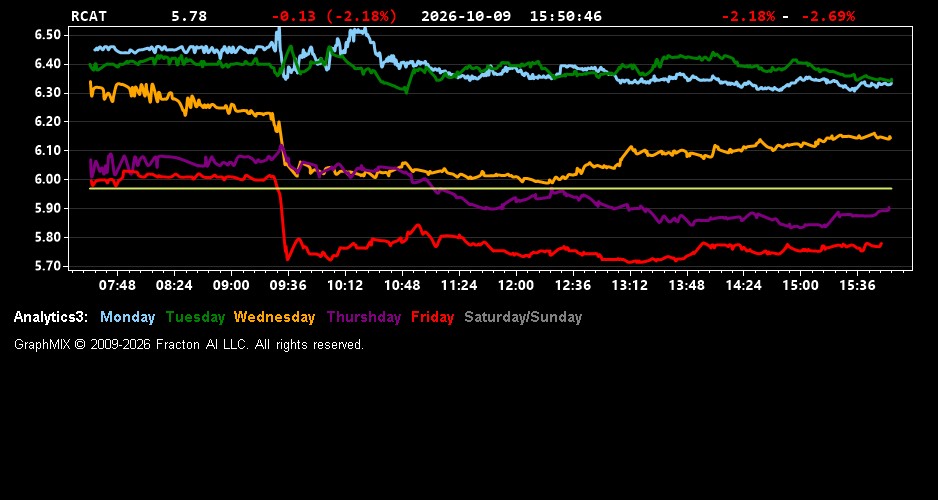938x500 pixels.
Task: Click the 10:48 time axis label
Action: click(402, 285)
